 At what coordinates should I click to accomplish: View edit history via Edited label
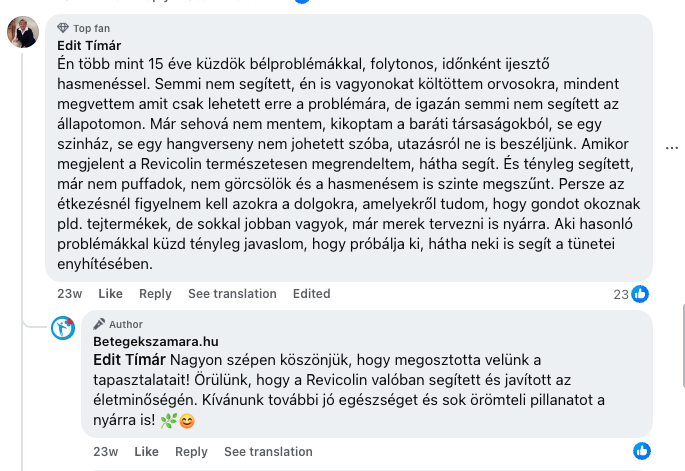(311, 293)
